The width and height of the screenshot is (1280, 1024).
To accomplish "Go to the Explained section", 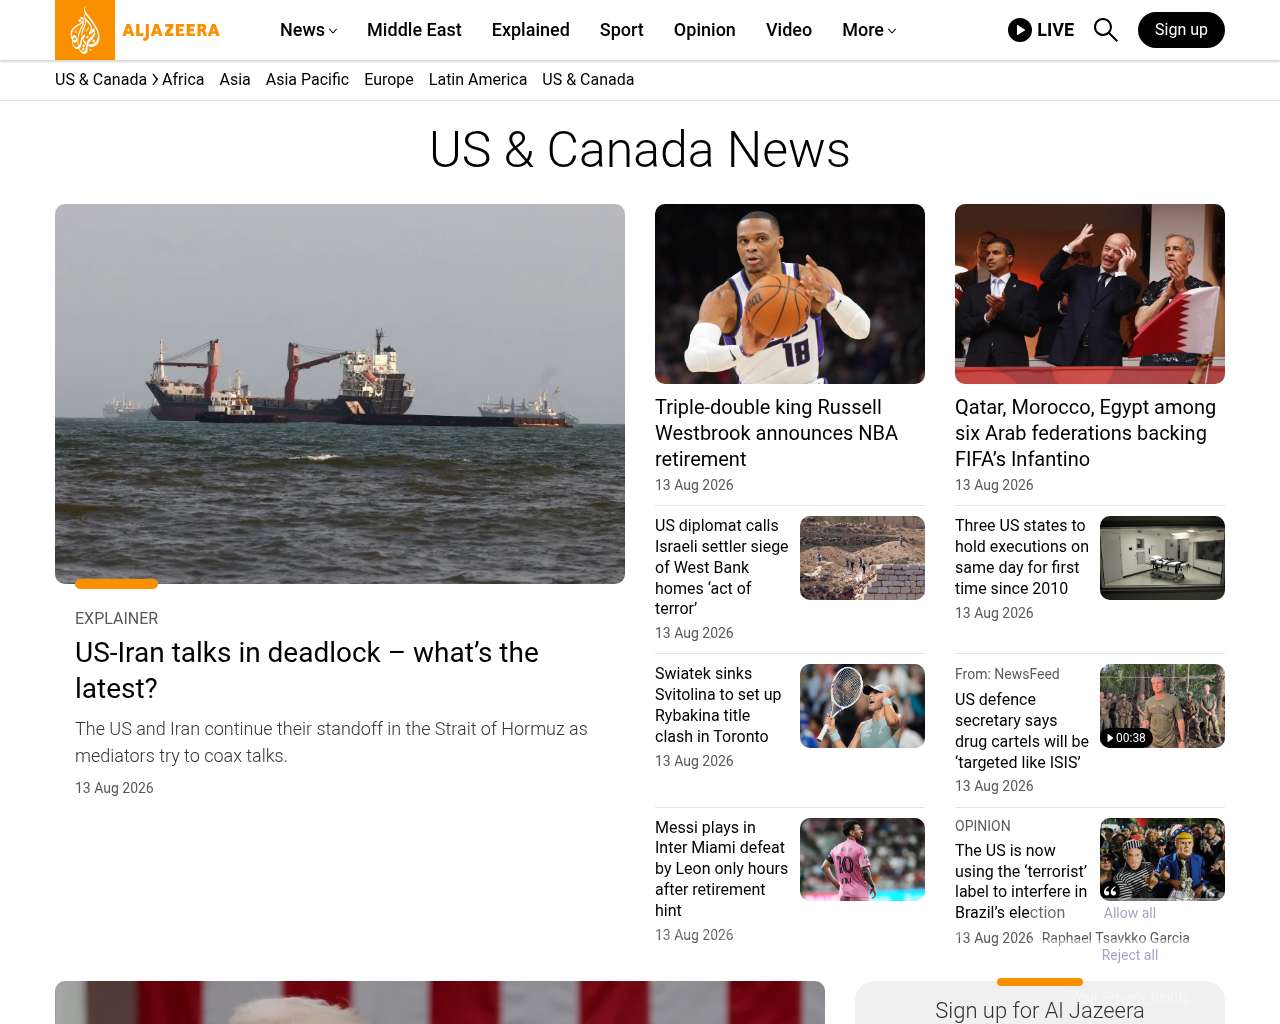I will tap(531, 30).
